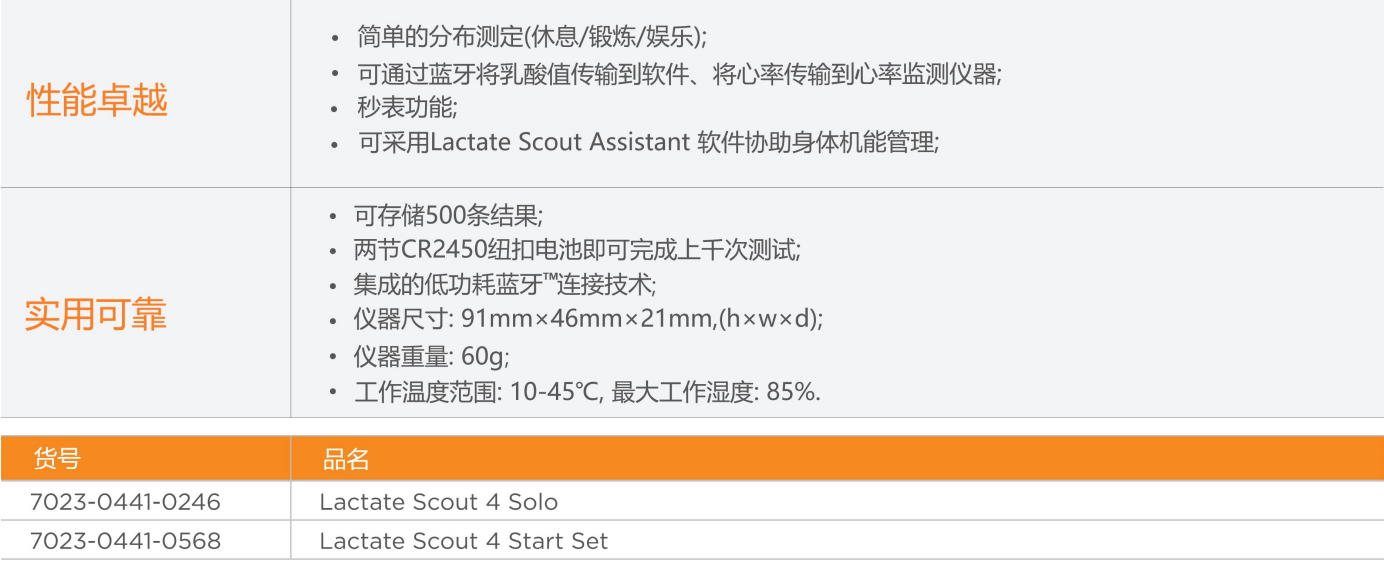
Task: Select the CR2450纽扣电池 text line
Action: click(x=578, y=250)
